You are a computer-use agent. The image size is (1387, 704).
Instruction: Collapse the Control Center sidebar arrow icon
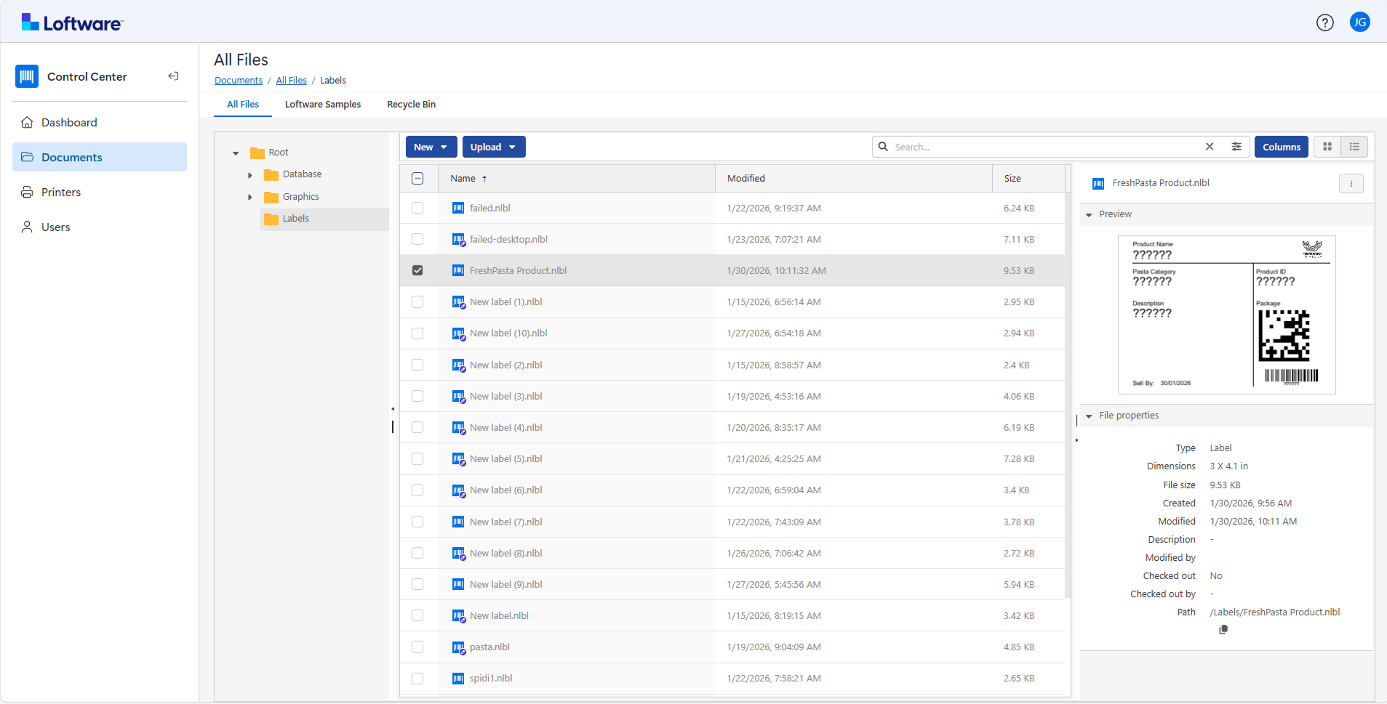coord(173,76)
